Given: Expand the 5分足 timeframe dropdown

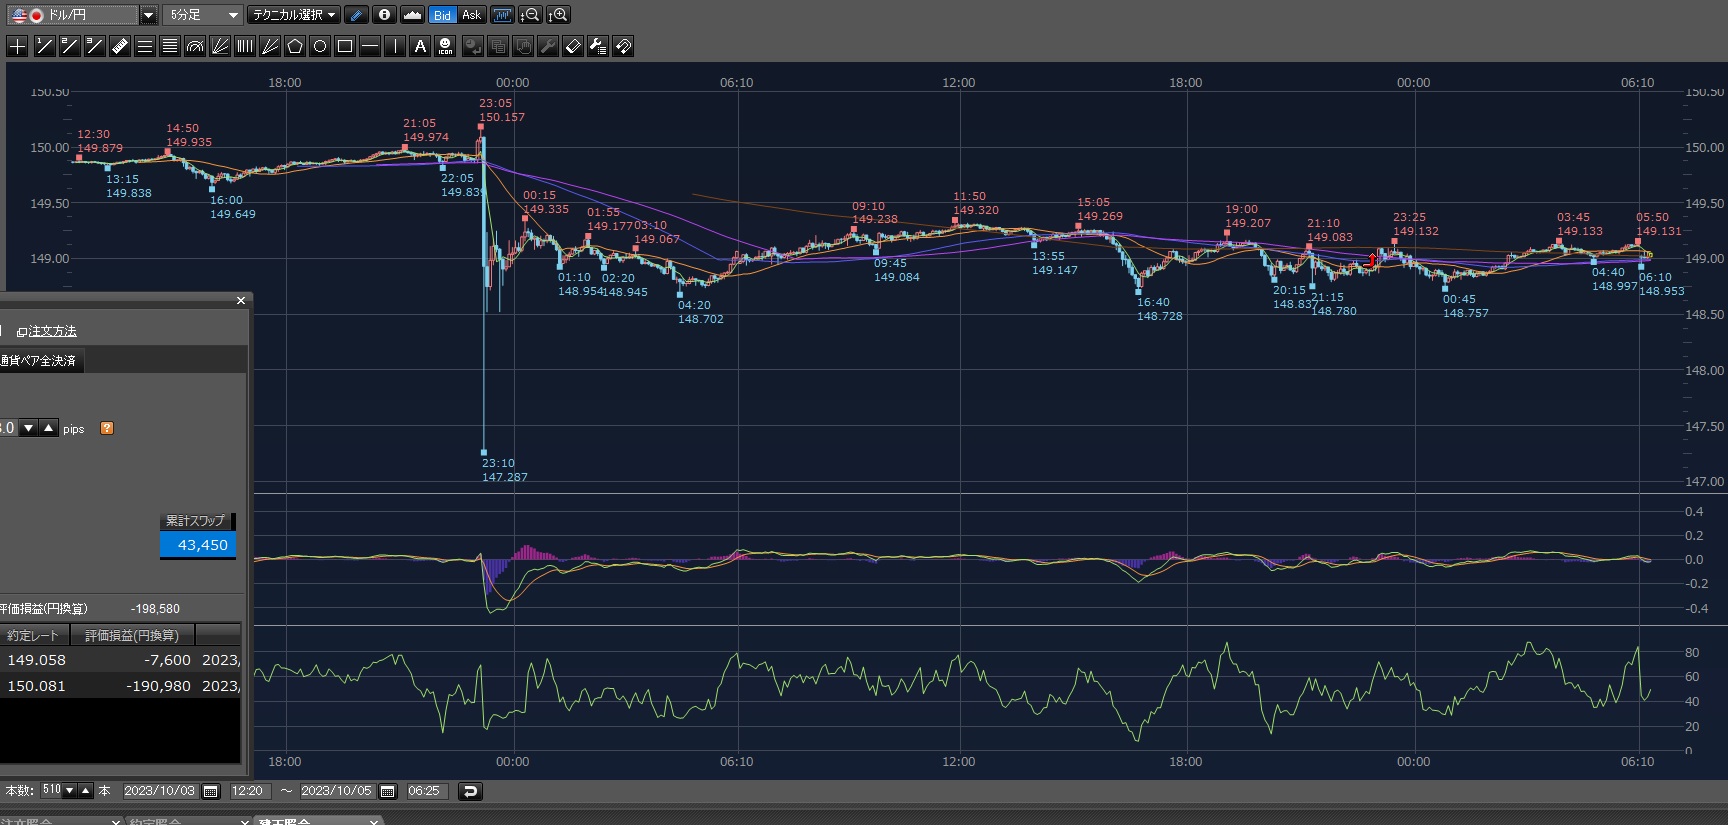Looking at the screenshot, I should [x=233, y=15].
